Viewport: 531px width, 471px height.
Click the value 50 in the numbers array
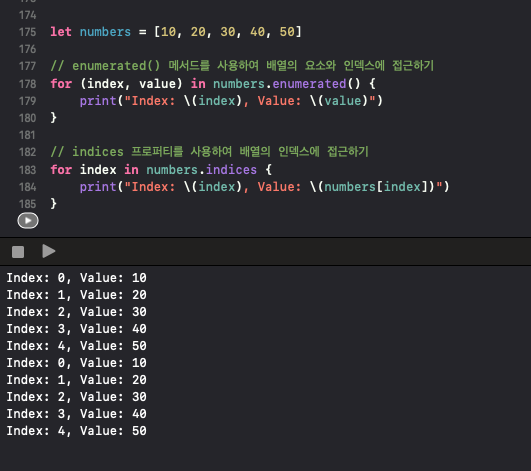[x=287, y=32]
